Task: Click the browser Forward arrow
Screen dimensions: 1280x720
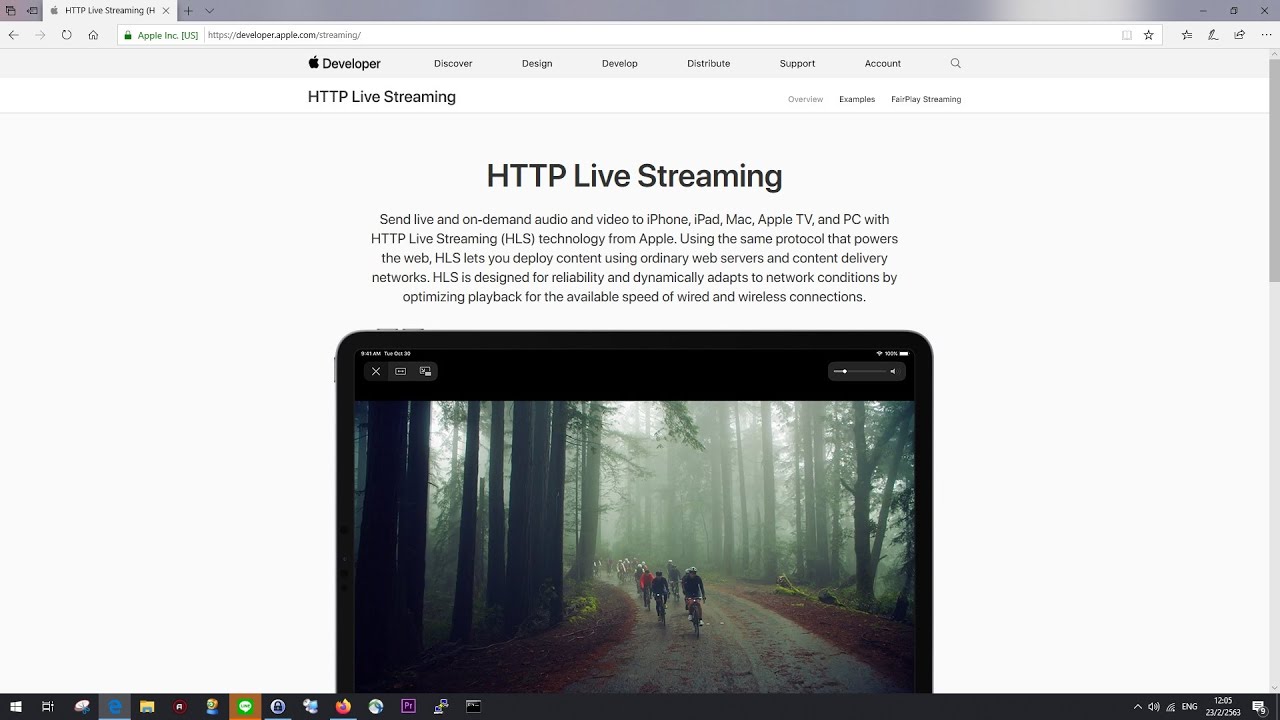Action: click(x=40, y=34)
